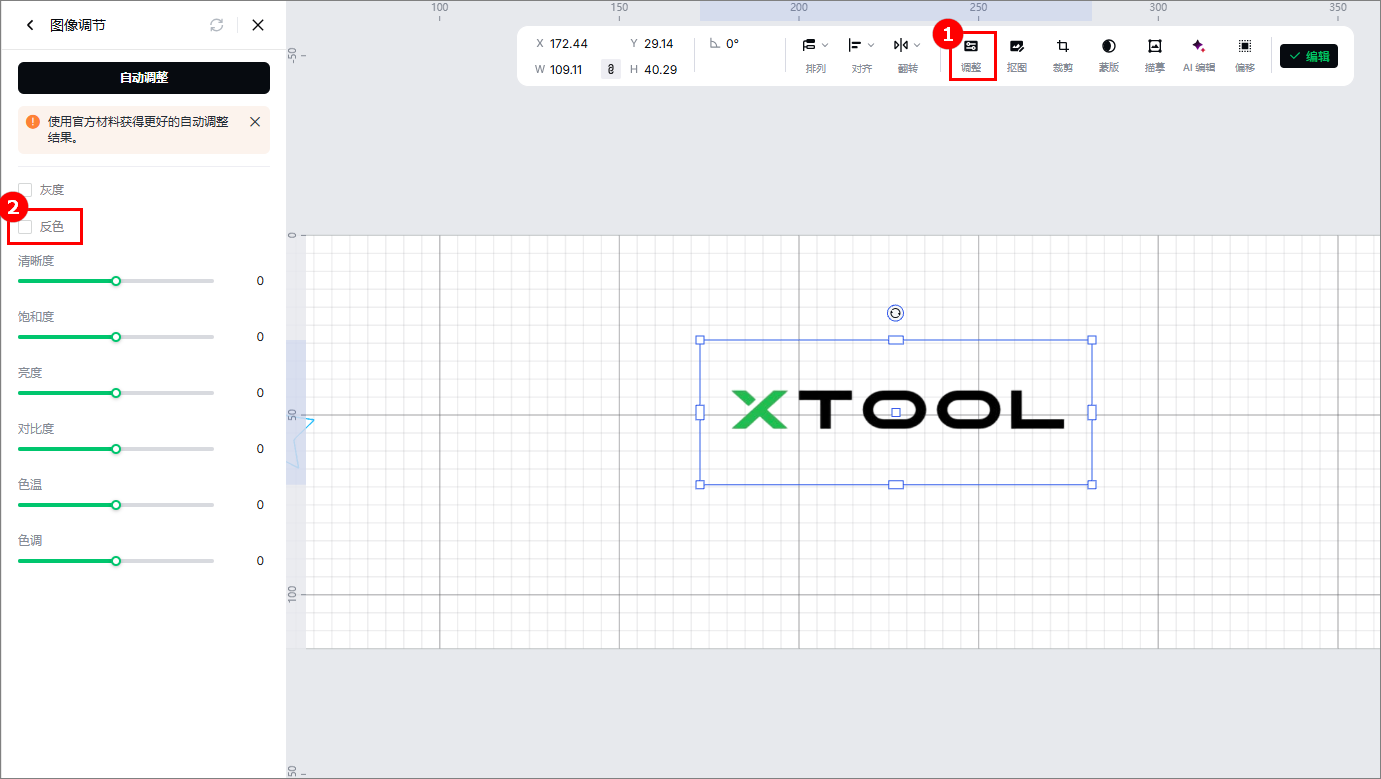Click the 亮度 brightness slider handle
This screenshot has height=779, width=1381.
click(116, 393)
